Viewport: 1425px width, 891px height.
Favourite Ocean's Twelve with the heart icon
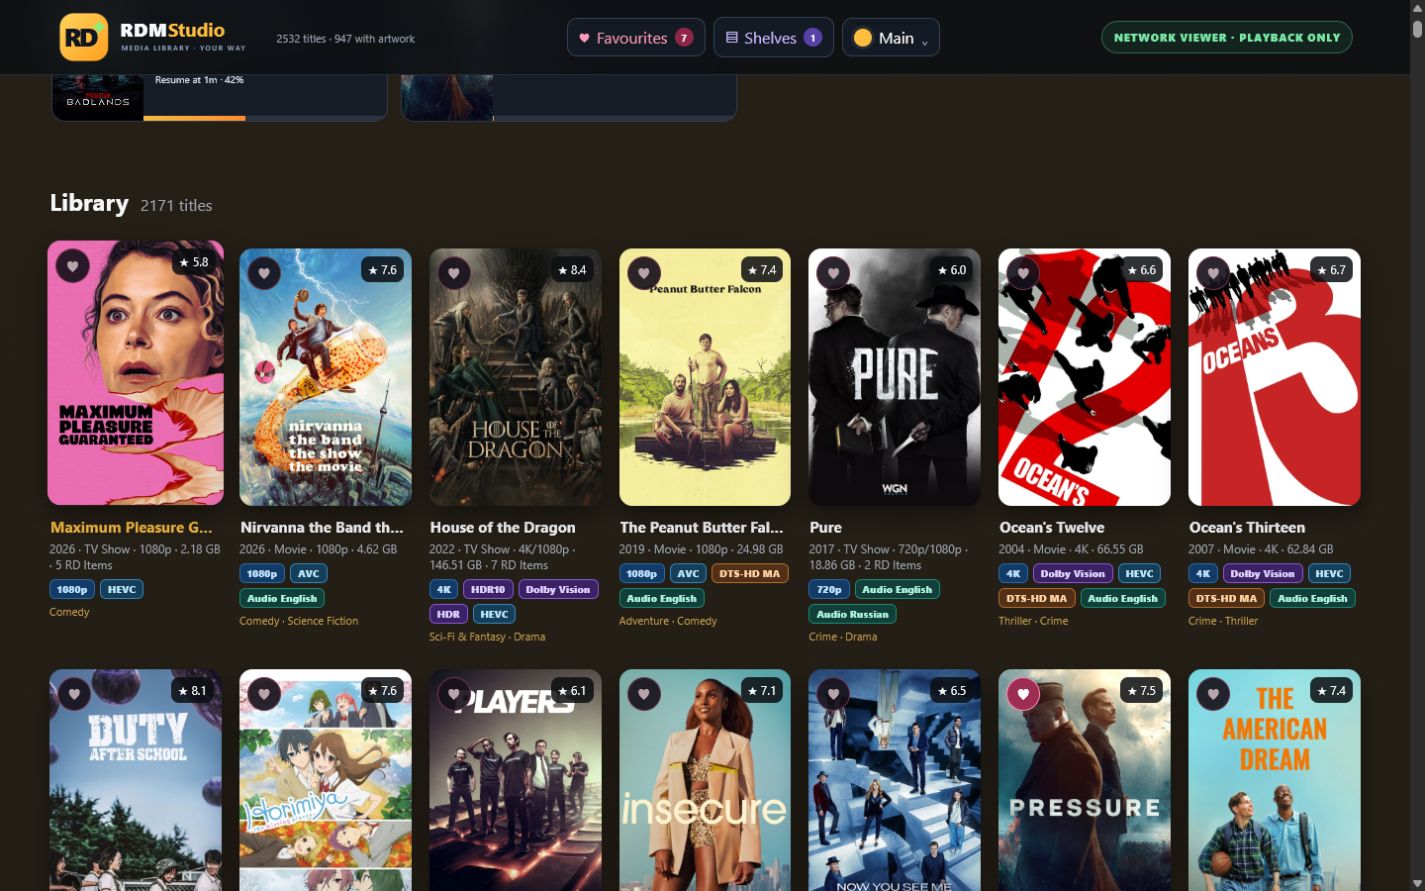pyautogui.click(x=1023, y=273)
